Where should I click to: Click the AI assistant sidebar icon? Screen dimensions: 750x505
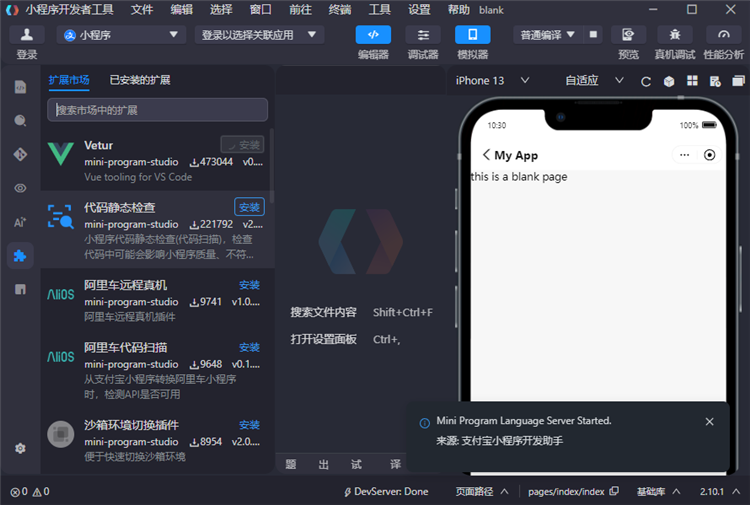[x=20, y=222]
